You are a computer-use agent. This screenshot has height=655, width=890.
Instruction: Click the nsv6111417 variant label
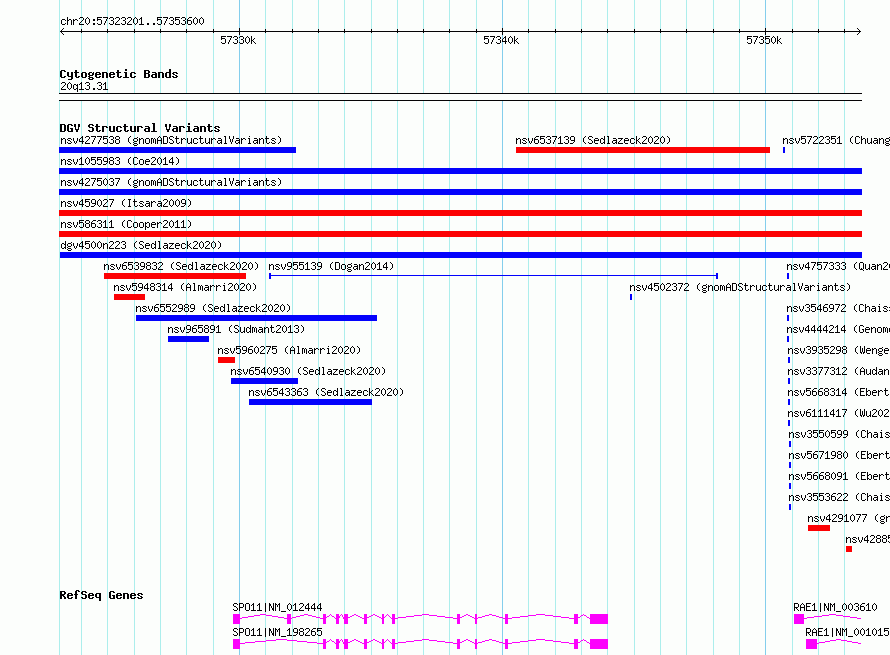pos(838,413)
